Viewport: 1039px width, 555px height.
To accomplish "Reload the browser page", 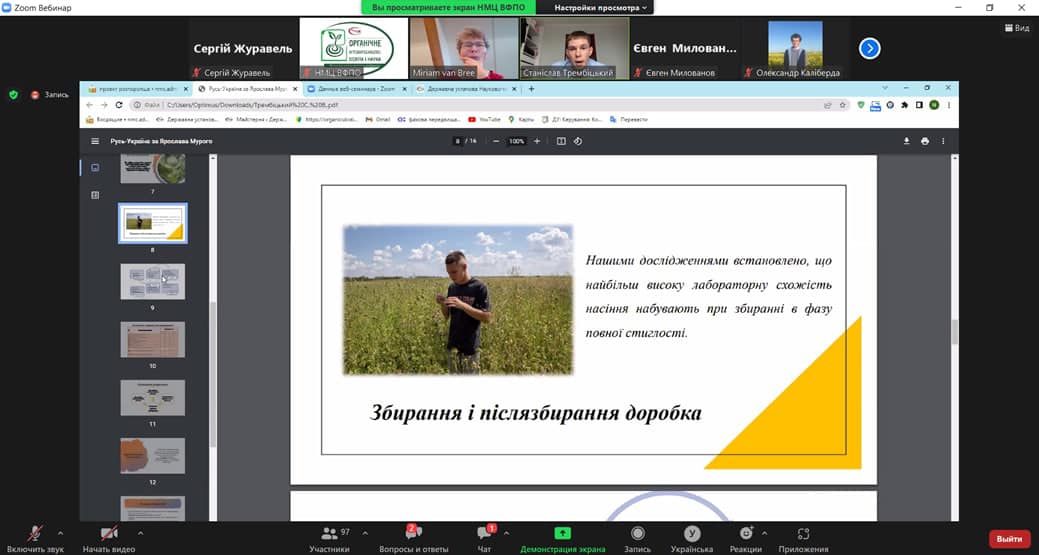I will point(119,105).
